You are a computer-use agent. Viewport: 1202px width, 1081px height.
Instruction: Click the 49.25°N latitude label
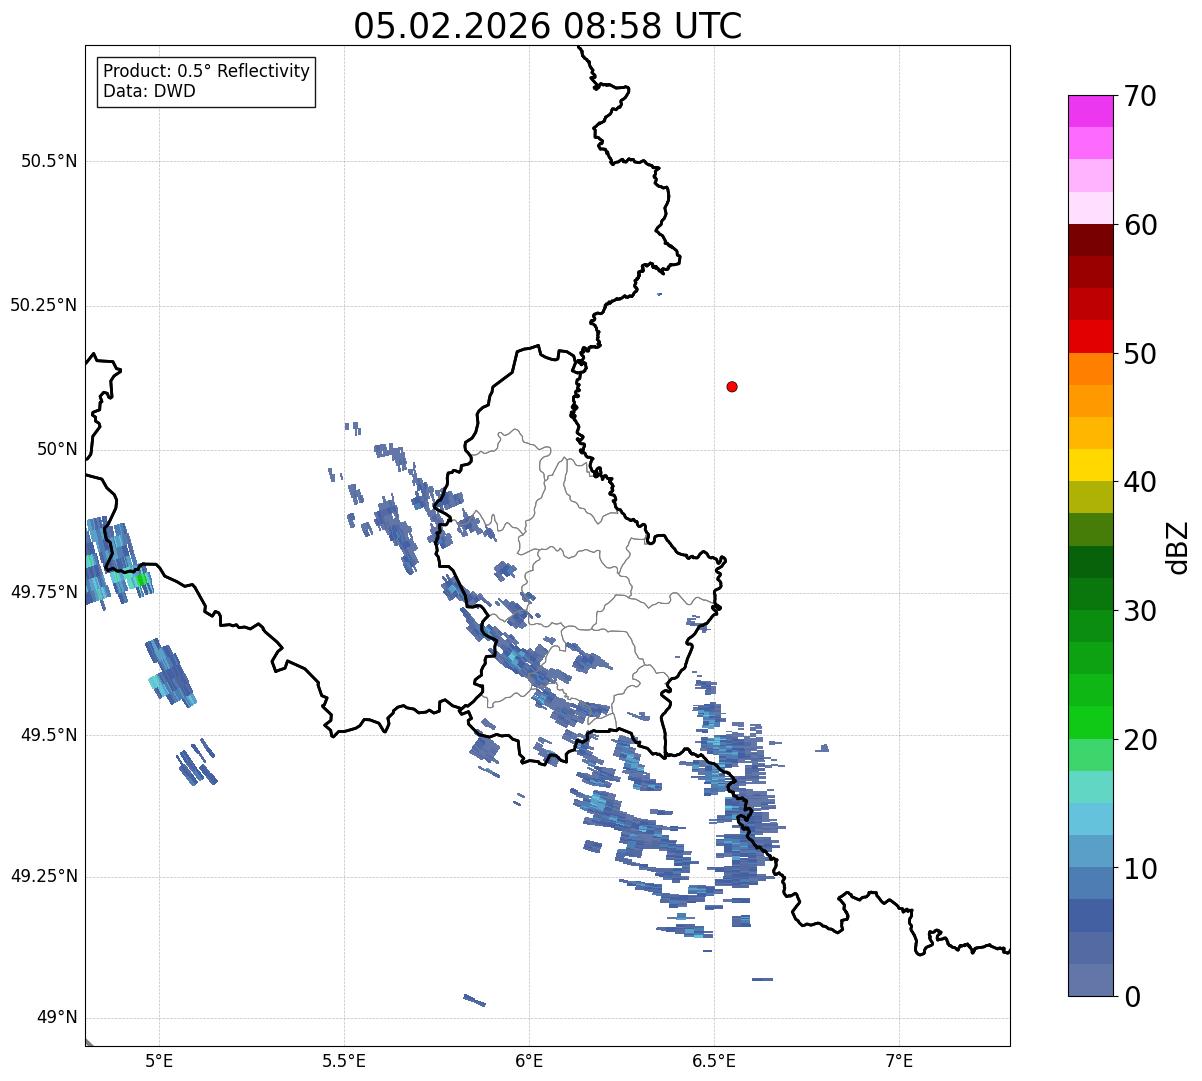[43, 877]
